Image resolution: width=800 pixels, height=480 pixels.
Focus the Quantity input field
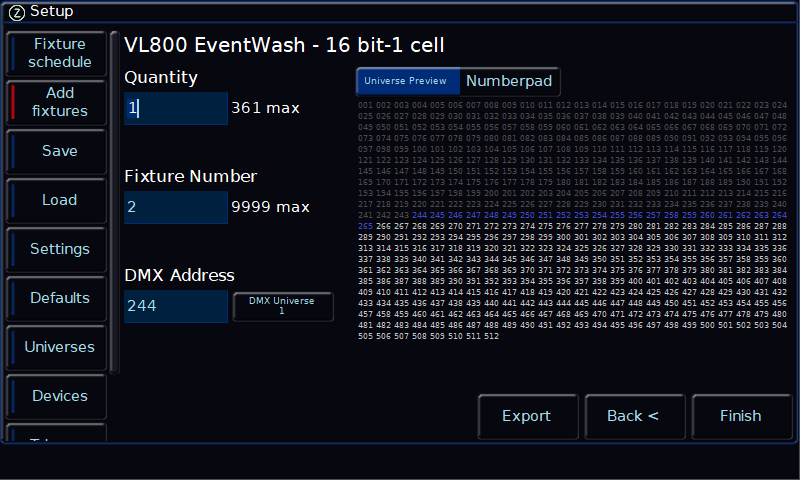(x=176, y=108)
